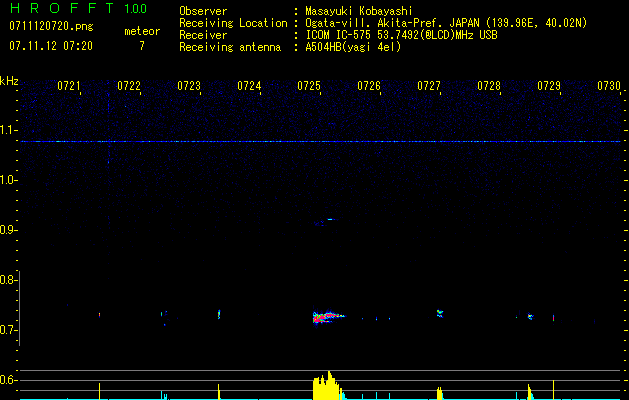Click the large meteor echo at 0725
The width and height of the screenshot is (629, 400).
point(327,317)
